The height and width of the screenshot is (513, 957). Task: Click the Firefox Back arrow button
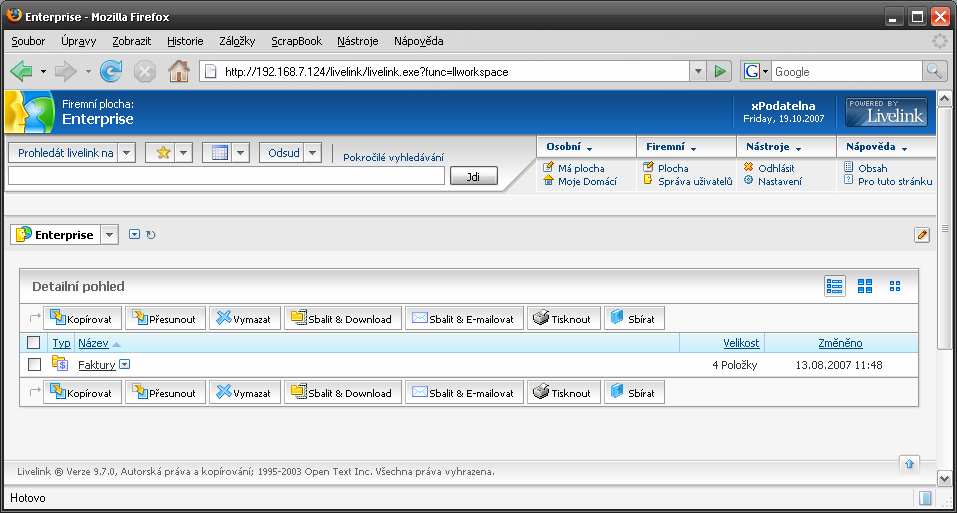coord(22,71)
